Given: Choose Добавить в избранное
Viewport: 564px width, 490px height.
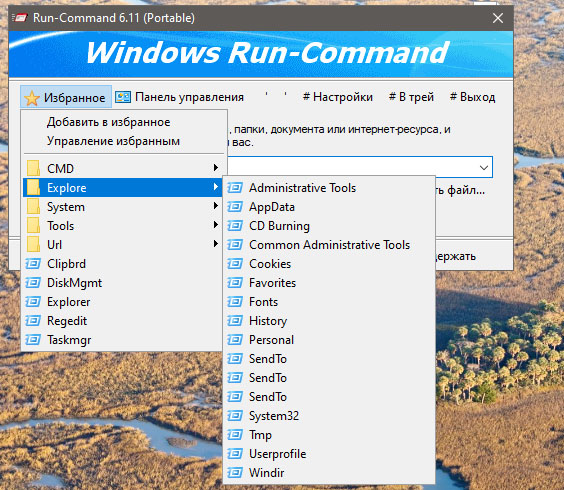Looking at the screenshot, I should [109, 122].
